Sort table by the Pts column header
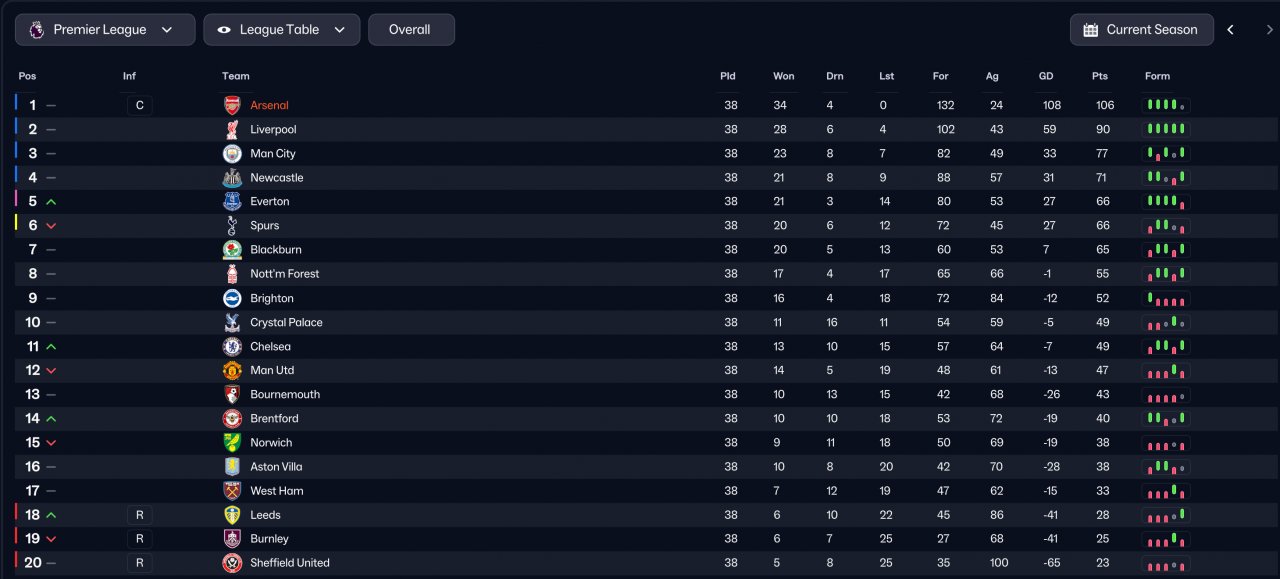Screen dimensions: 1280x579 (1100, 76)
